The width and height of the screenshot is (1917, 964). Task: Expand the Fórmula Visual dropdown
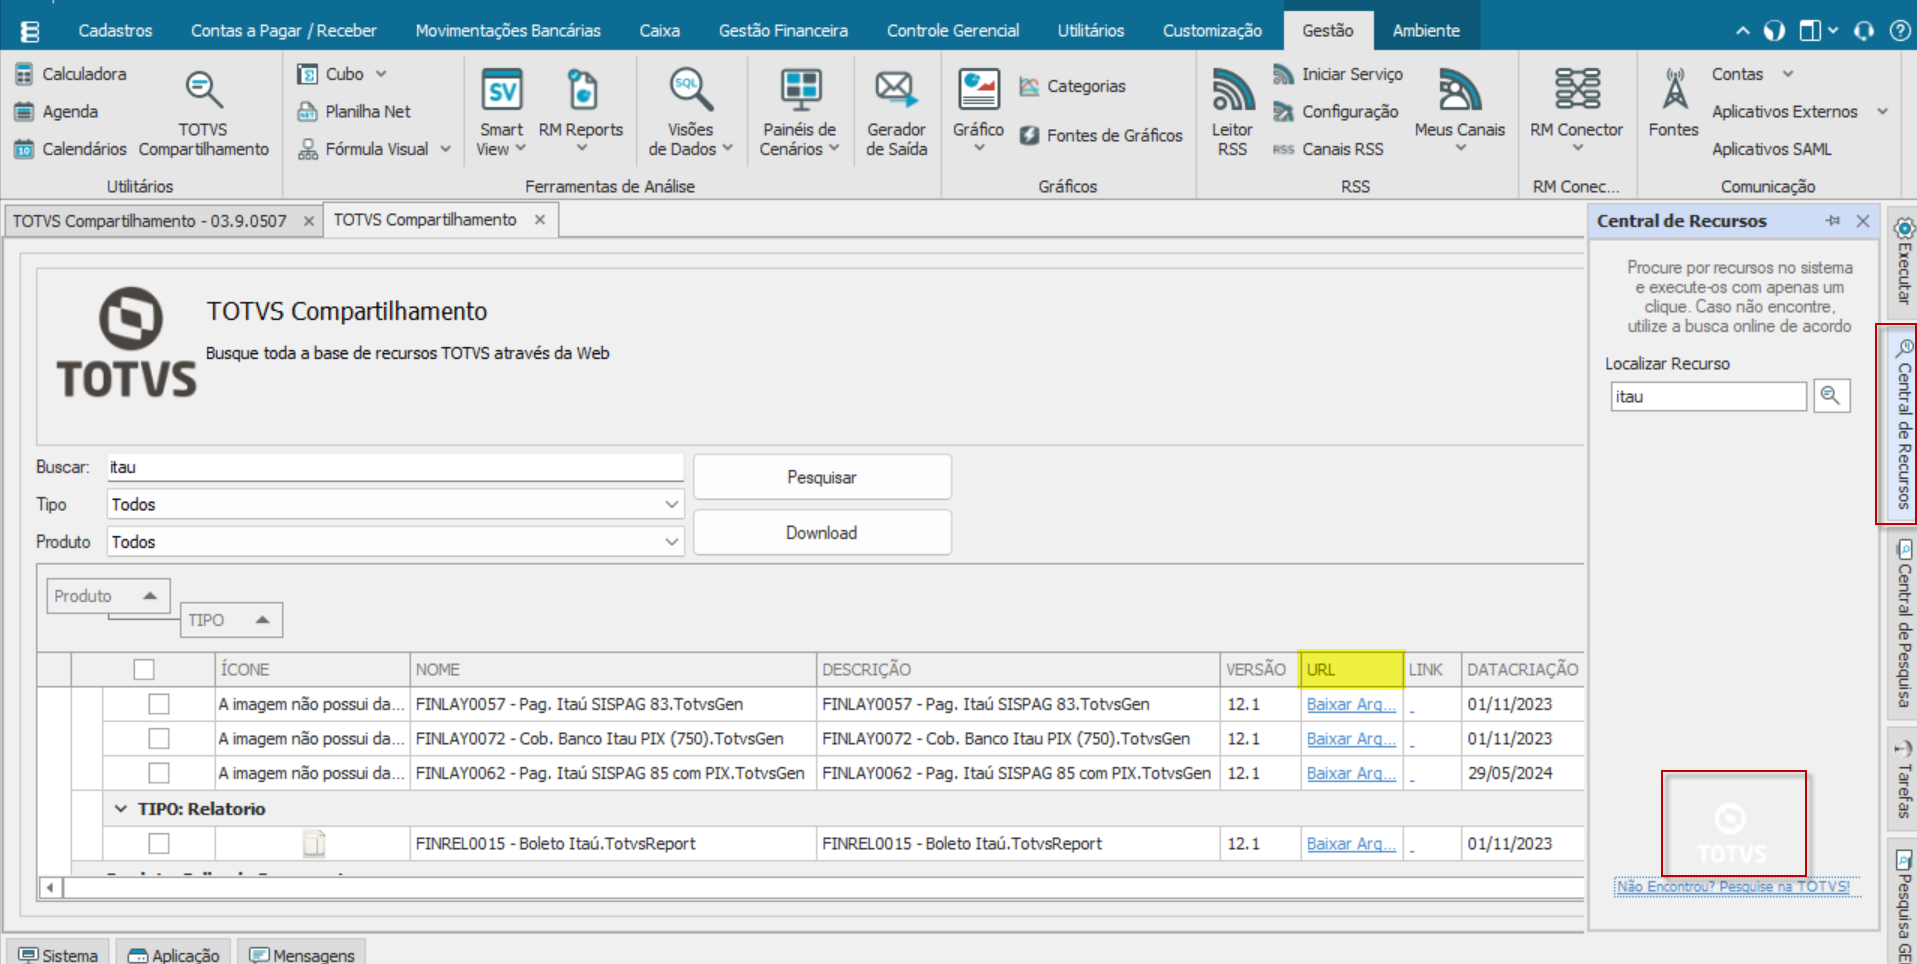(x=446, y=149)
